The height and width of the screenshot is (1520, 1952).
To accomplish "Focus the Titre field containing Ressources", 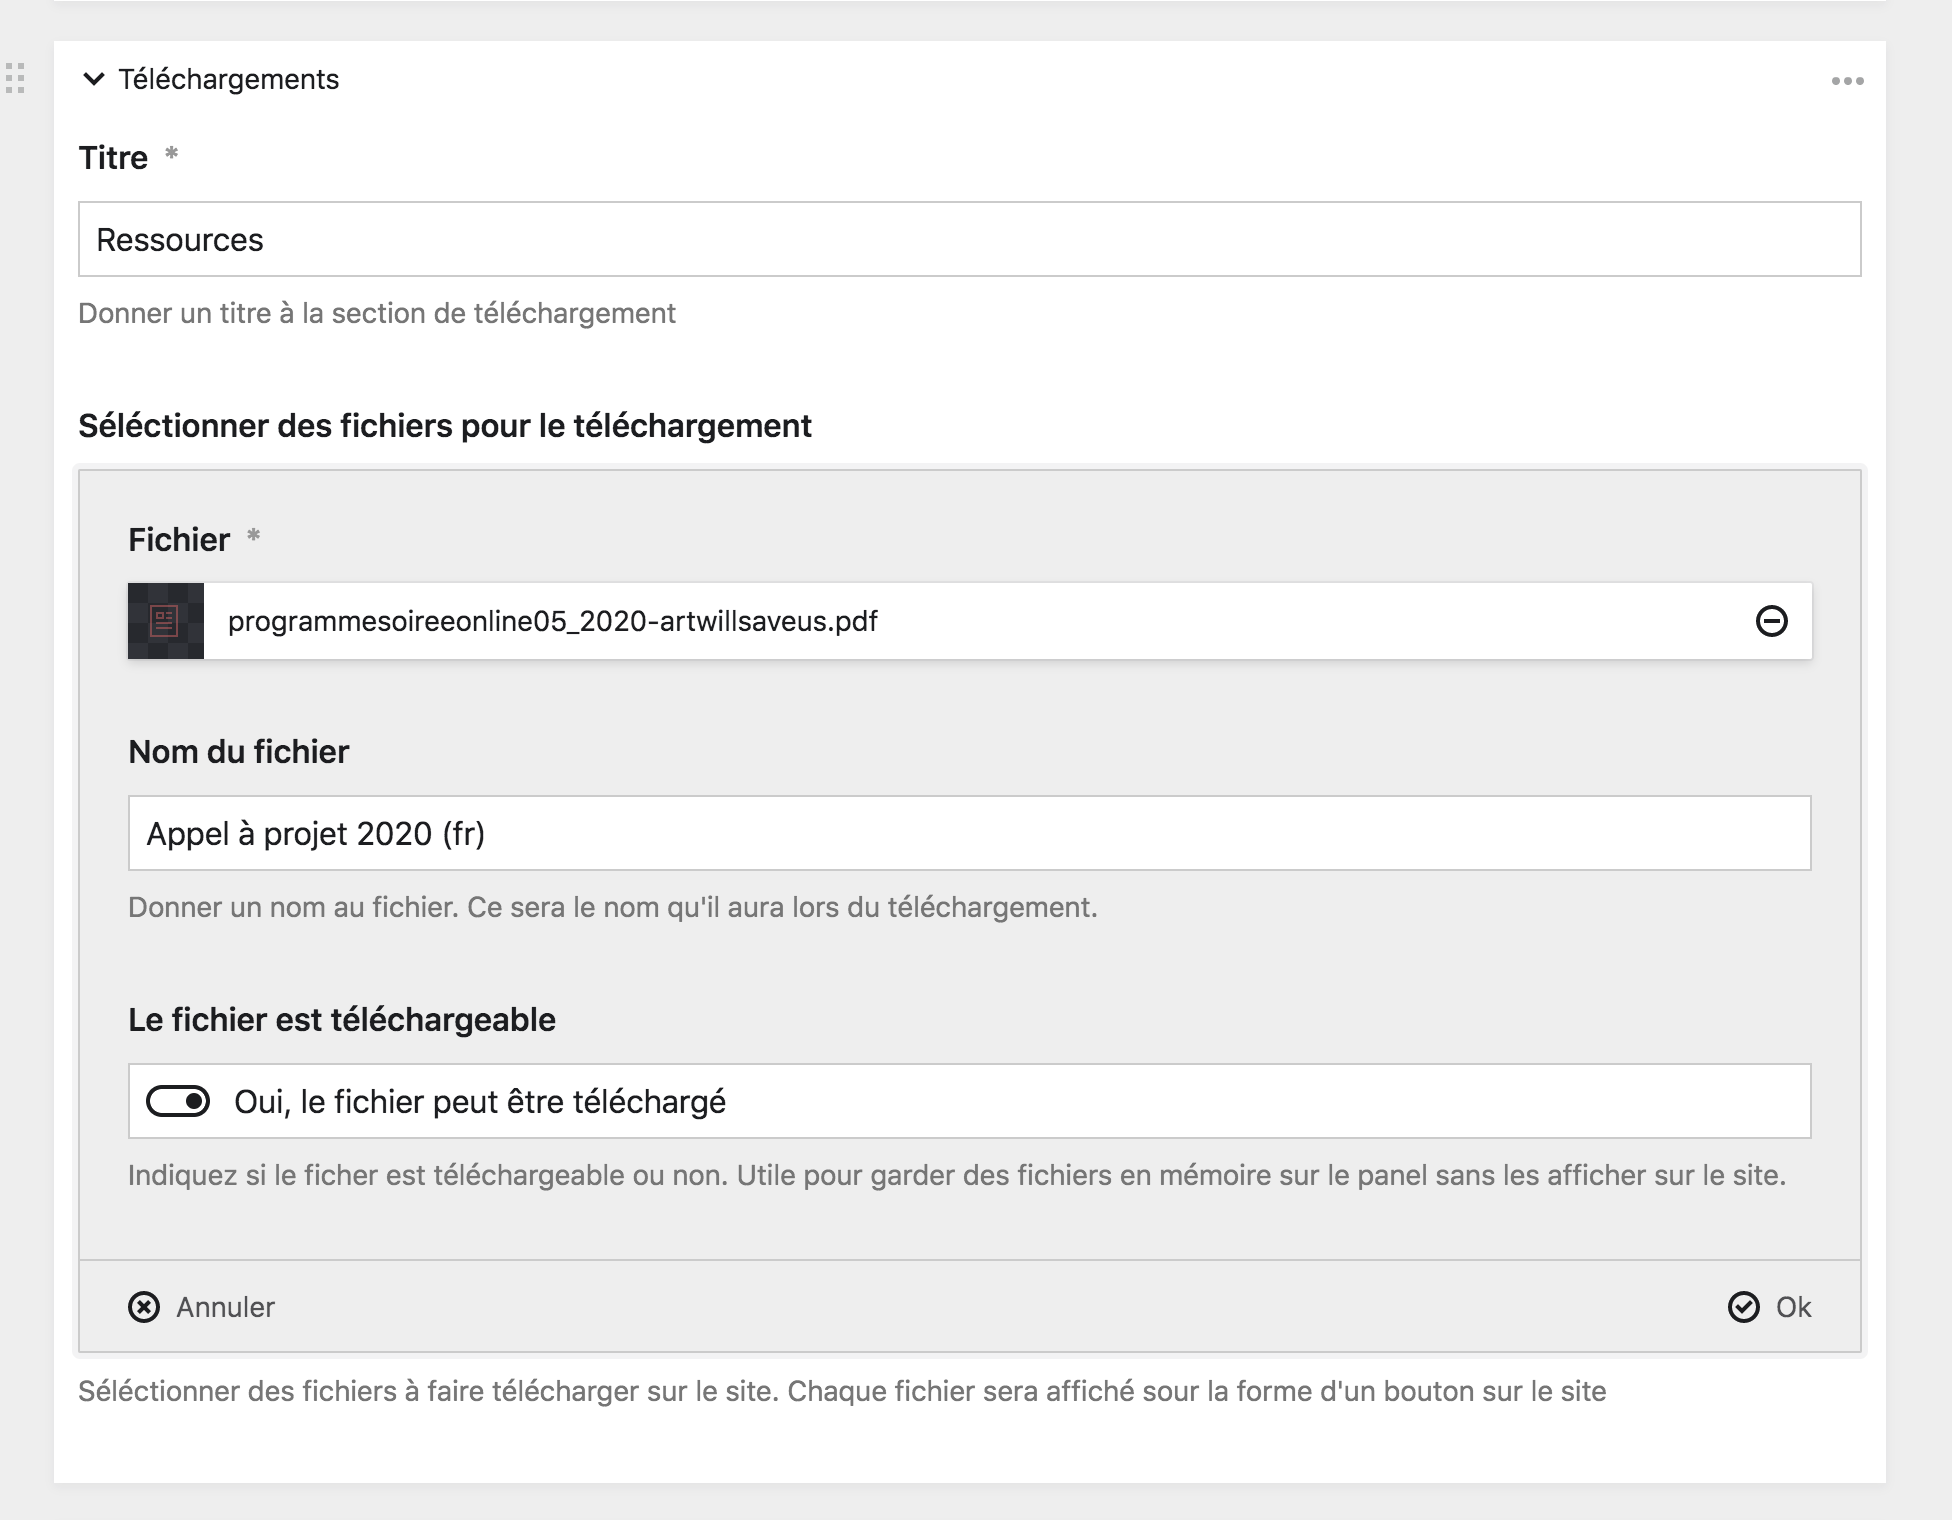I will click(x=968, y=240).
